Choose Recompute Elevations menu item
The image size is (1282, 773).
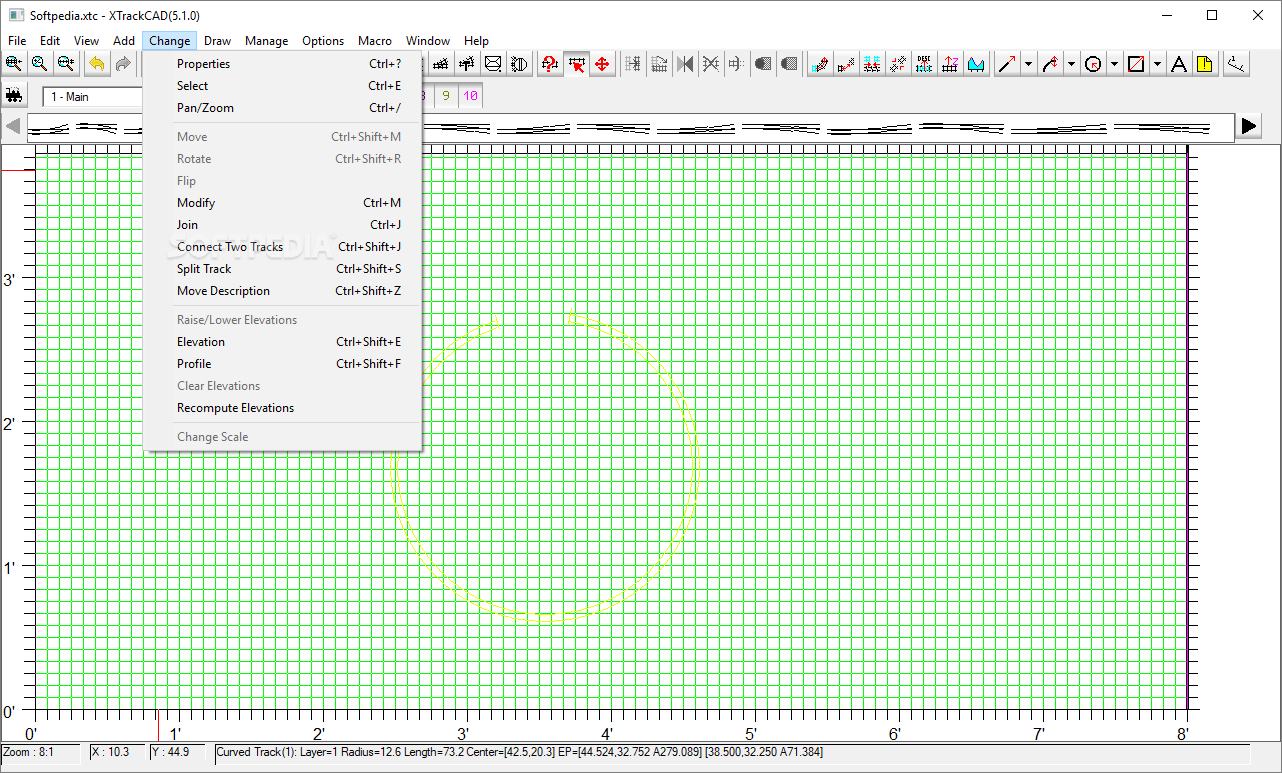[282, 408]
